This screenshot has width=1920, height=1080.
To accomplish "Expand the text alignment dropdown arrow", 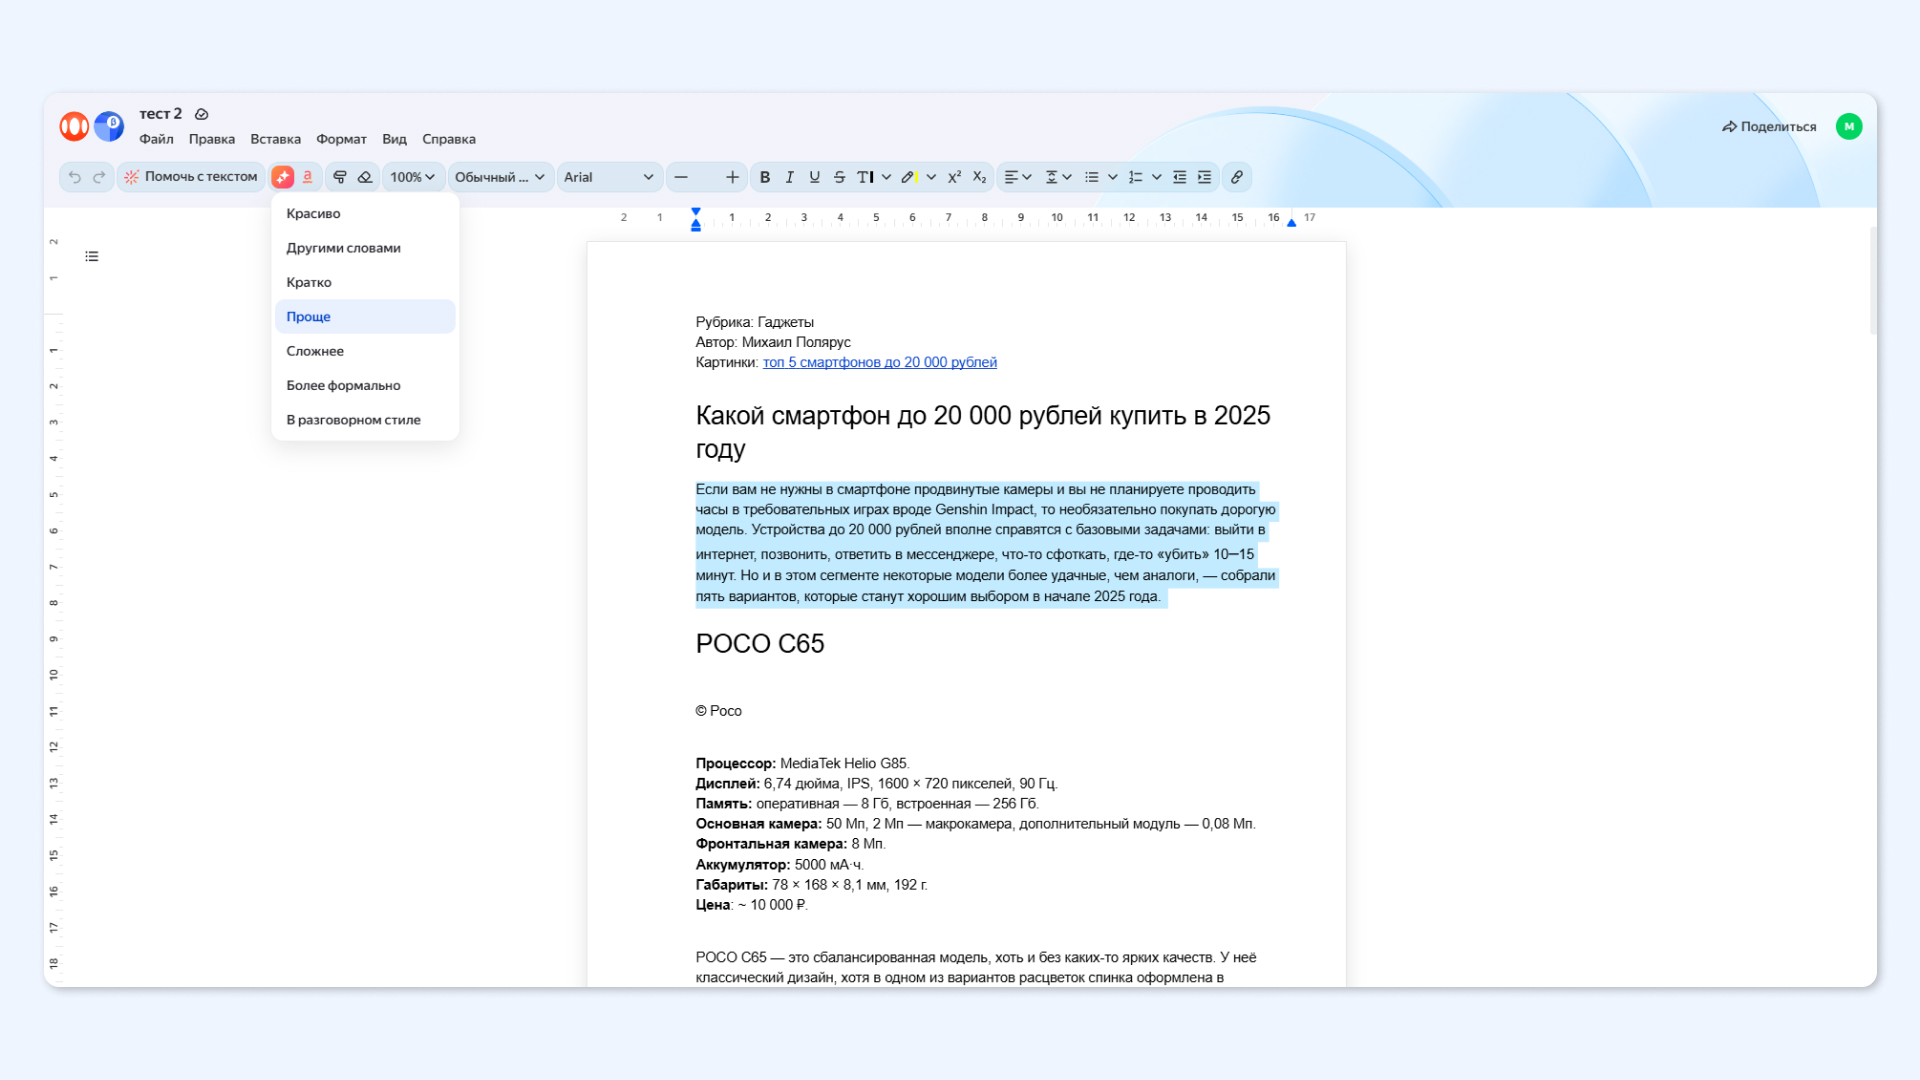I will click(x=1027, y=177).
